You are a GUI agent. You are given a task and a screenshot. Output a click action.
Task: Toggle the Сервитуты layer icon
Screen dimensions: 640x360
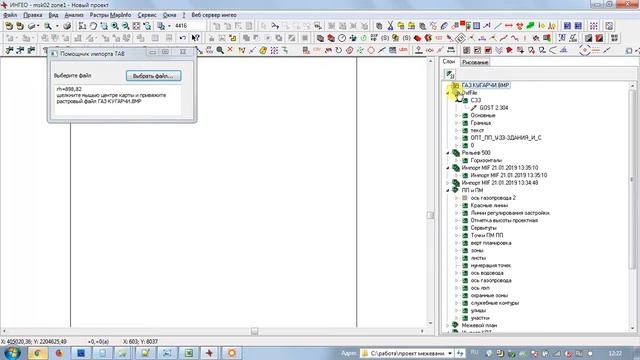point(464,228)
